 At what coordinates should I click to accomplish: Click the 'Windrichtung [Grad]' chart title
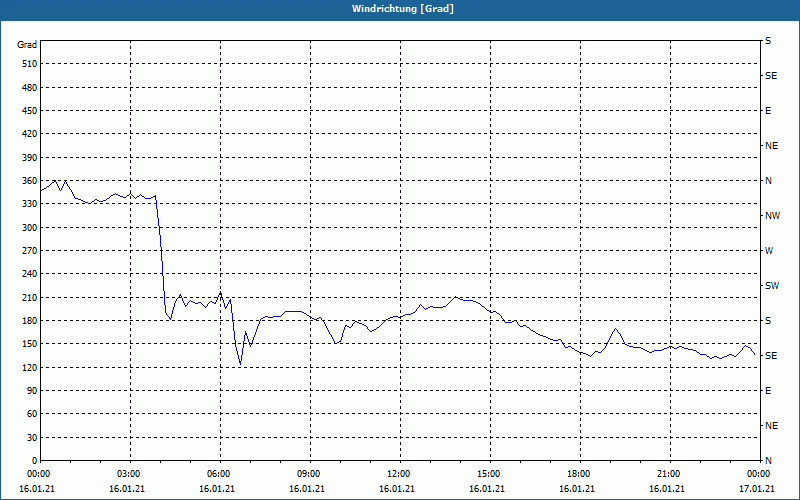pyautogui.click(x=403, y=9)
